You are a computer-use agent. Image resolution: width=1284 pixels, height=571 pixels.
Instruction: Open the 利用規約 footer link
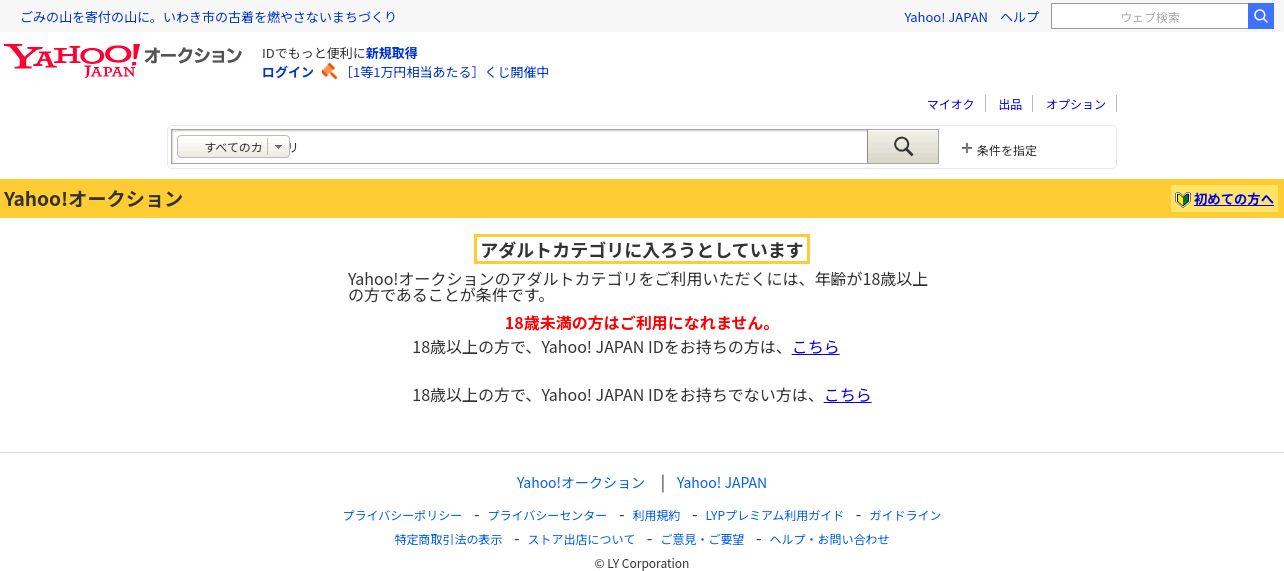(x=656, y=515)
